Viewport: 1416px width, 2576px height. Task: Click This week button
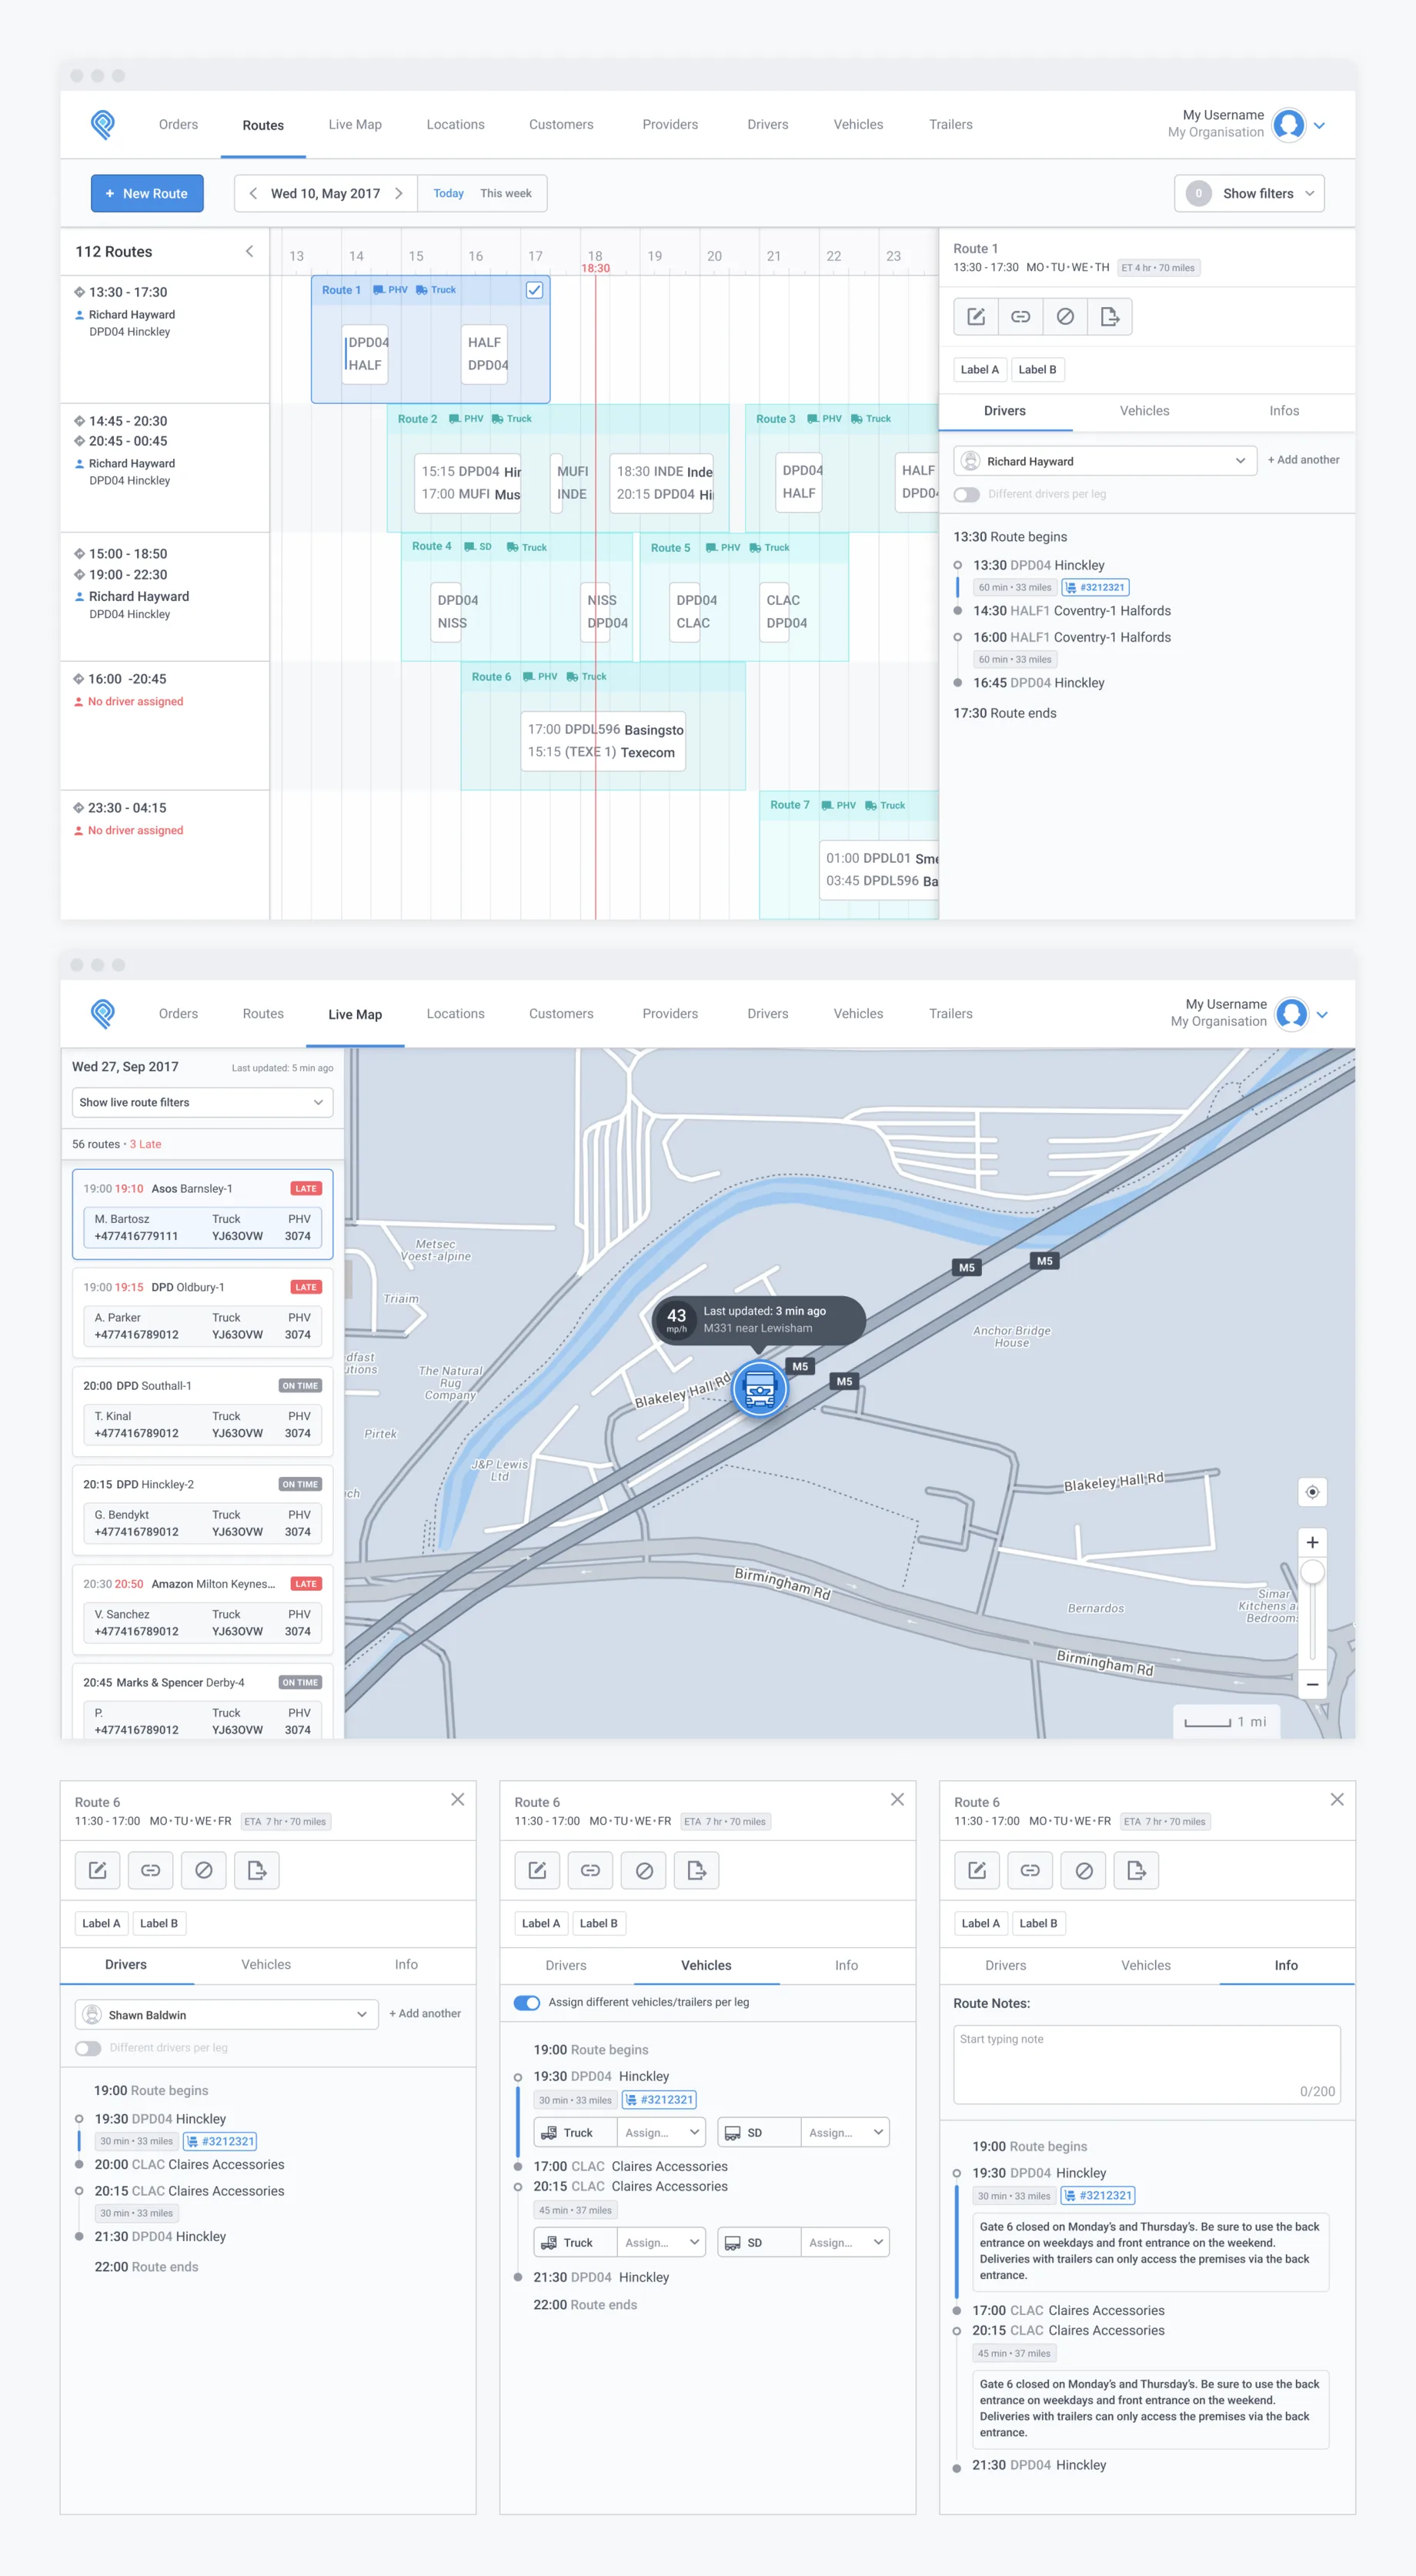[x=506, y=194]
